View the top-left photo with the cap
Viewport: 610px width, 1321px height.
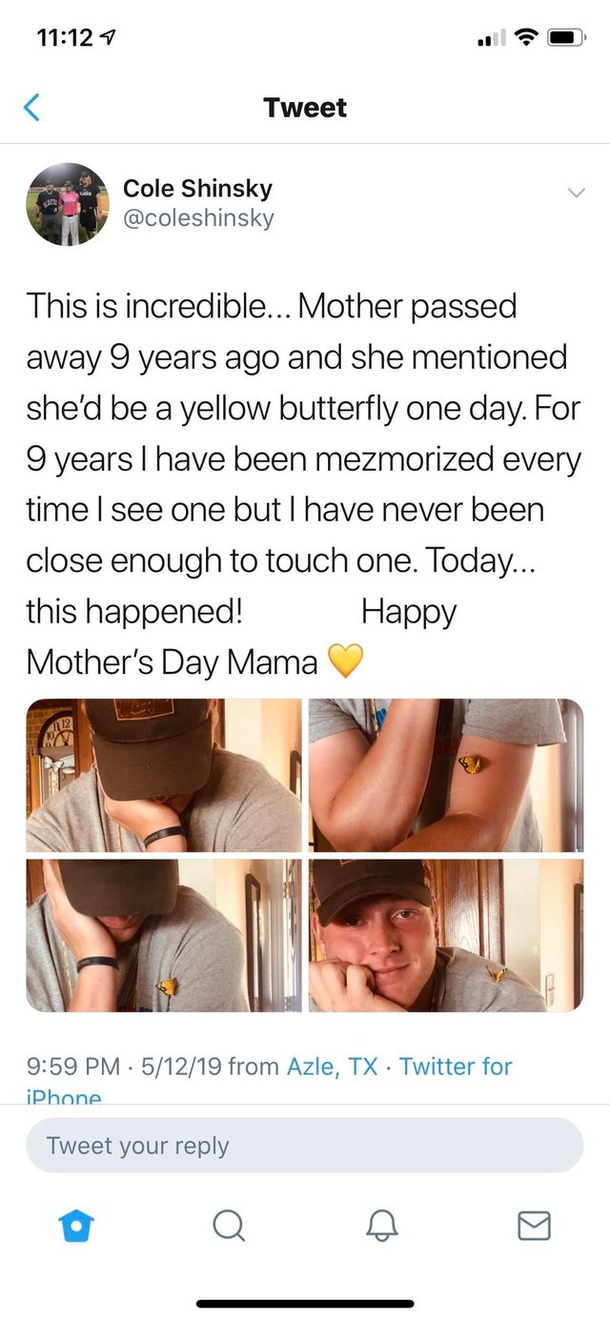(163, 775)
